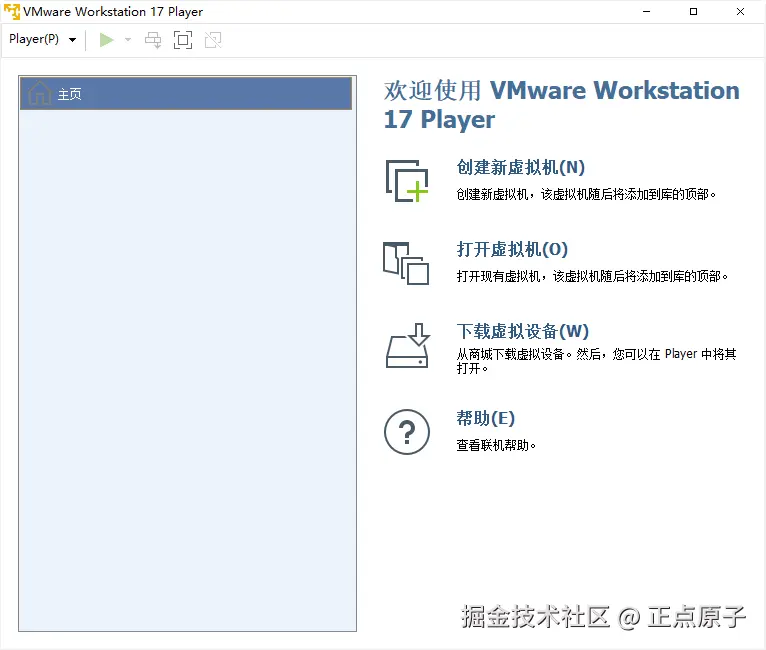Open the 帮助(E) link
766x650 pixels.
tap(486, 419)
